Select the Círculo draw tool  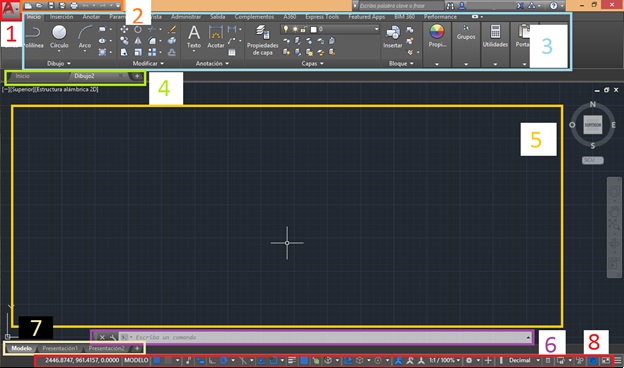click(59, 37)
